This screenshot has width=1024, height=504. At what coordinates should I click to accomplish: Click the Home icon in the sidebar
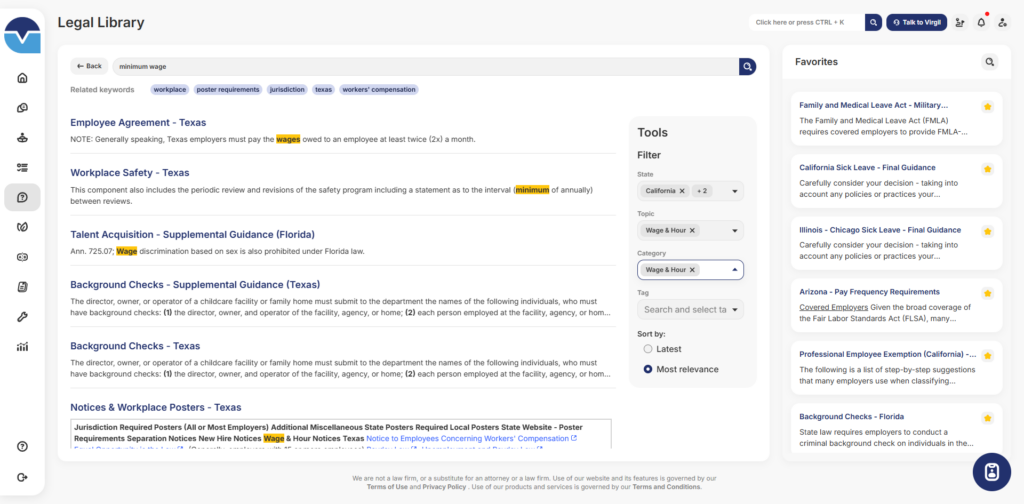pos(22,78)
